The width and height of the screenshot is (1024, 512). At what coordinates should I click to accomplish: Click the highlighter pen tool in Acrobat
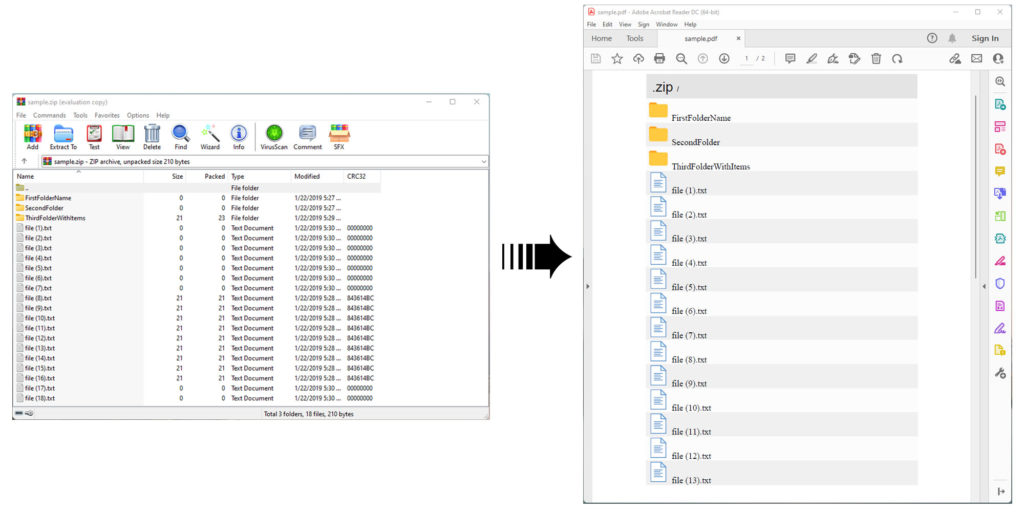[812, 59]
